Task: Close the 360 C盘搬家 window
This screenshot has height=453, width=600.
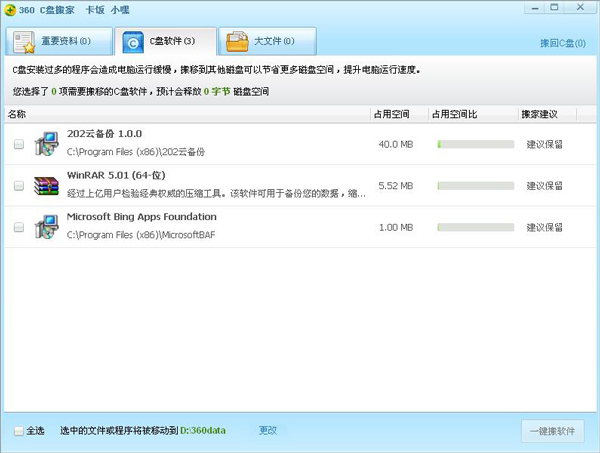Action: click(x=580, y=8)
